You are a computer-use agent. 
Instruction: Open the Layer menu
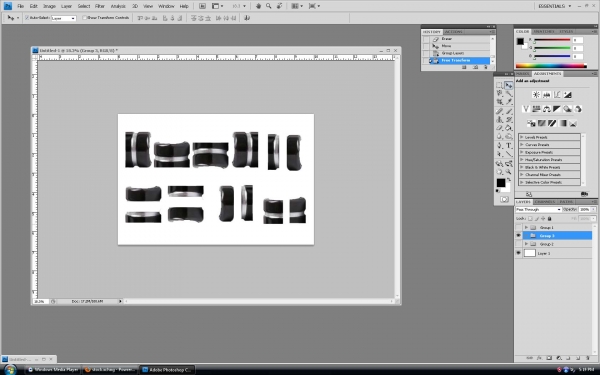click(x=67, y=6)
